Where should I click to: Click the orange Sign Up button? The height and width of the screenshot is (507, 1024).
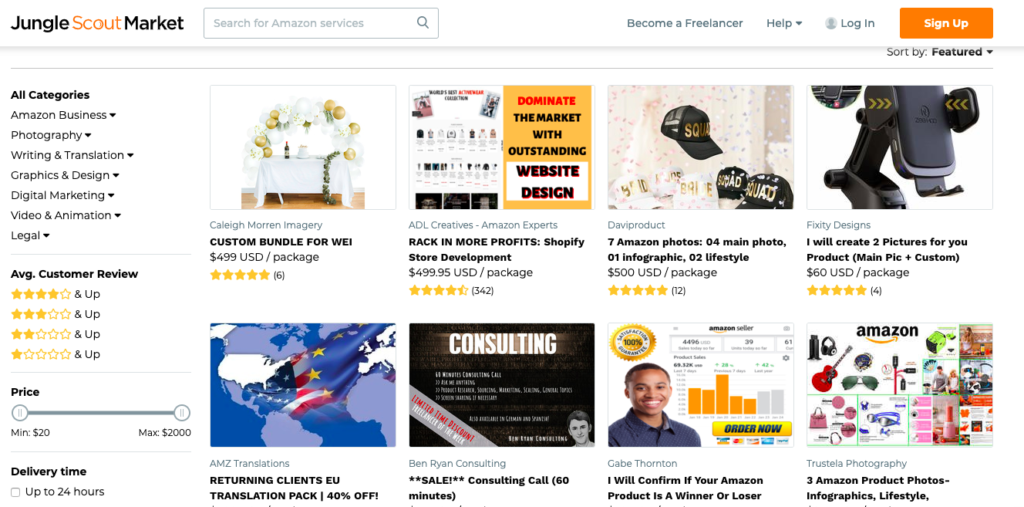coord(946,24)
